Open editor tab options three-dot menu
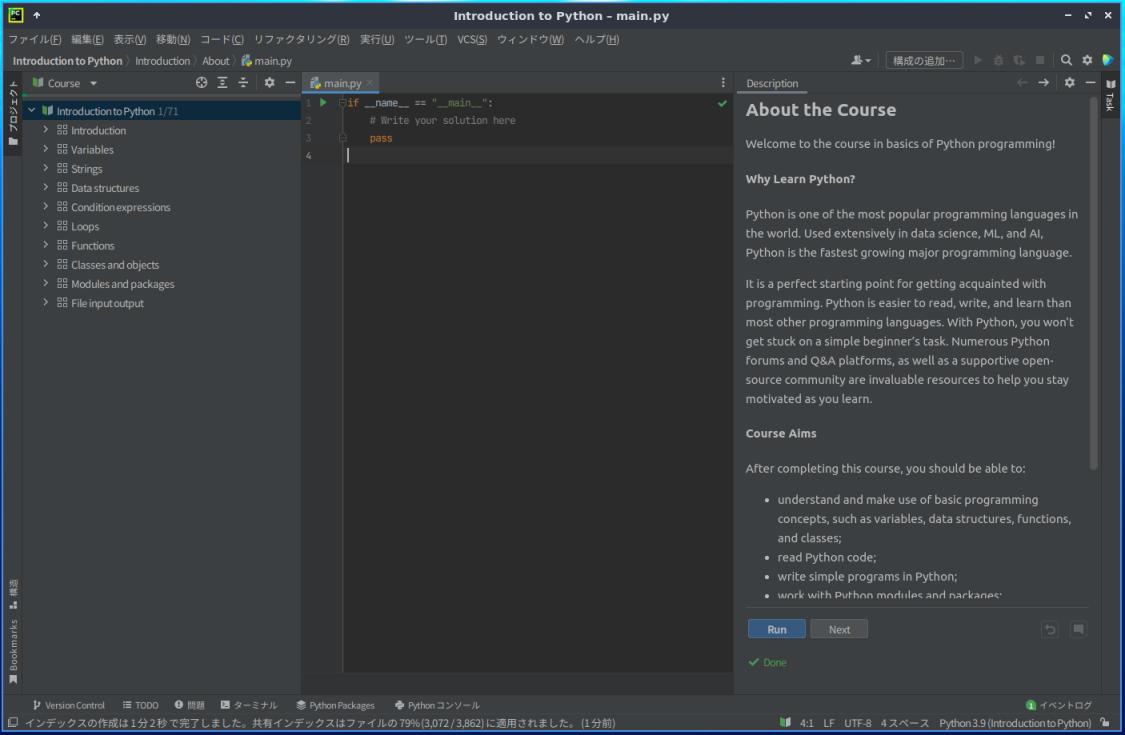Screen dimensions: 1125x735 point(722,83)
